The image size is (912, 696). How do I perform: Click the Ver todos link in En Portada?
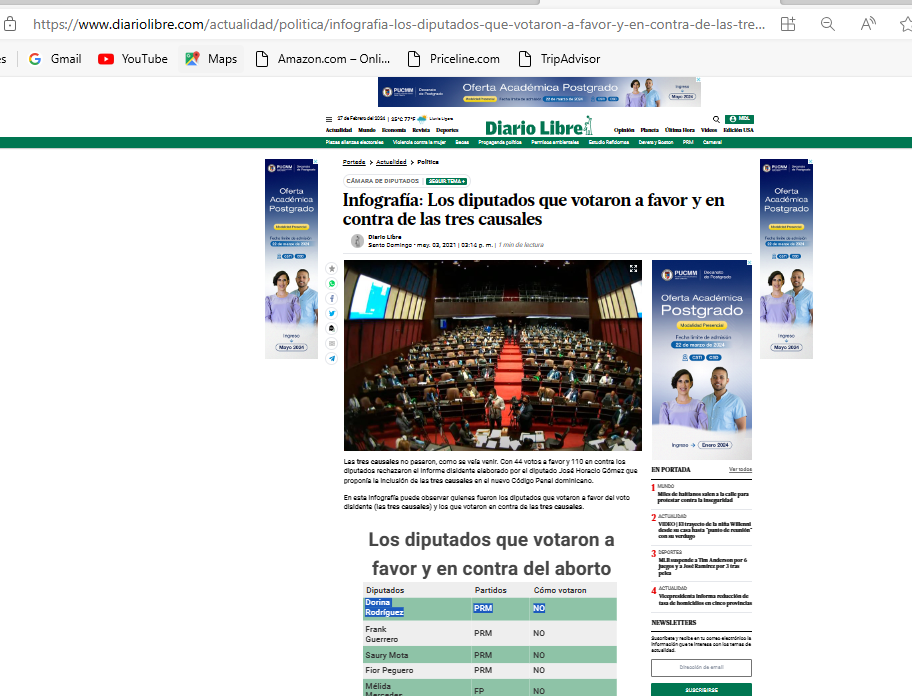pyautogui.click(x=740, y=469)
